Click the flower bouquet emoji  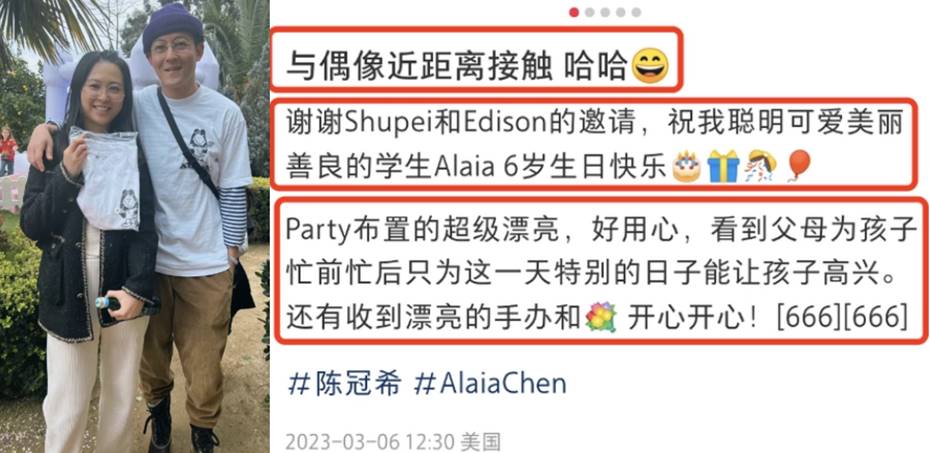tap(601, 317)
